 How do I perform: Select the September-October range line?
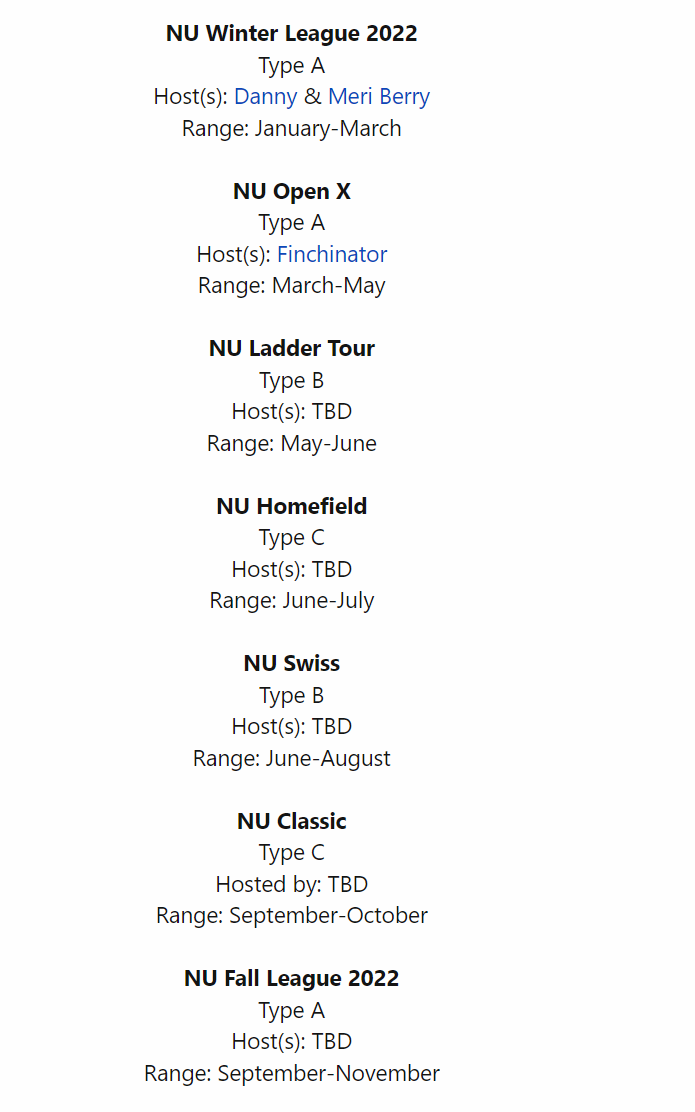(x=291, y=916)
